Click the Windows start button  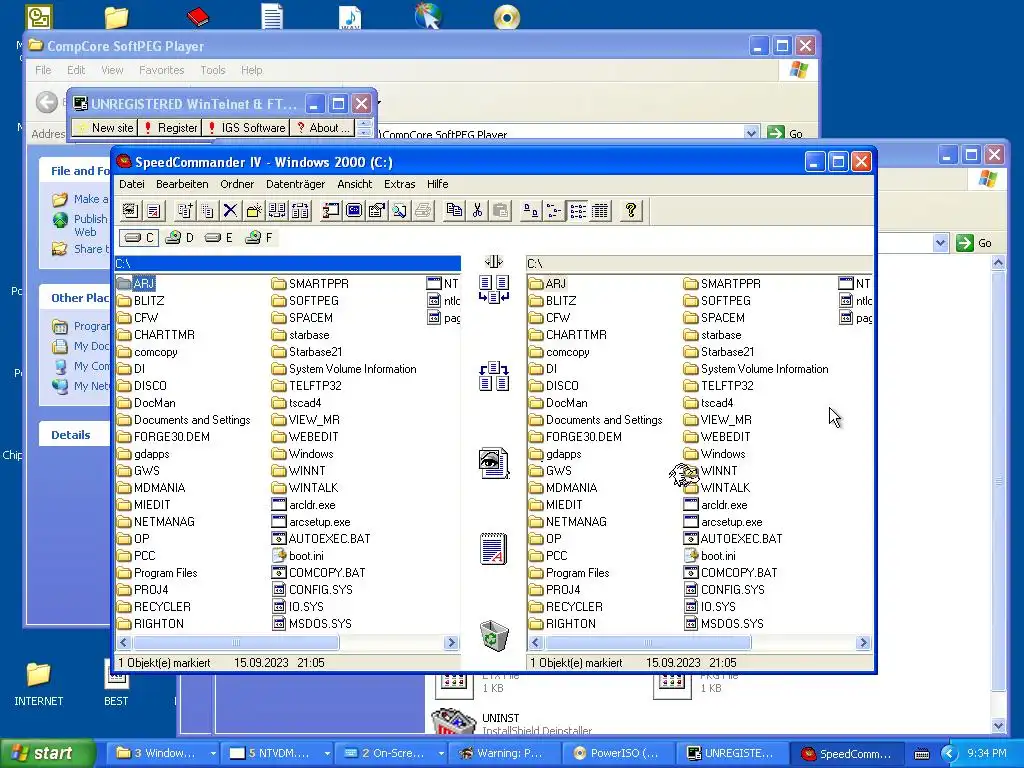click(47, 754)
